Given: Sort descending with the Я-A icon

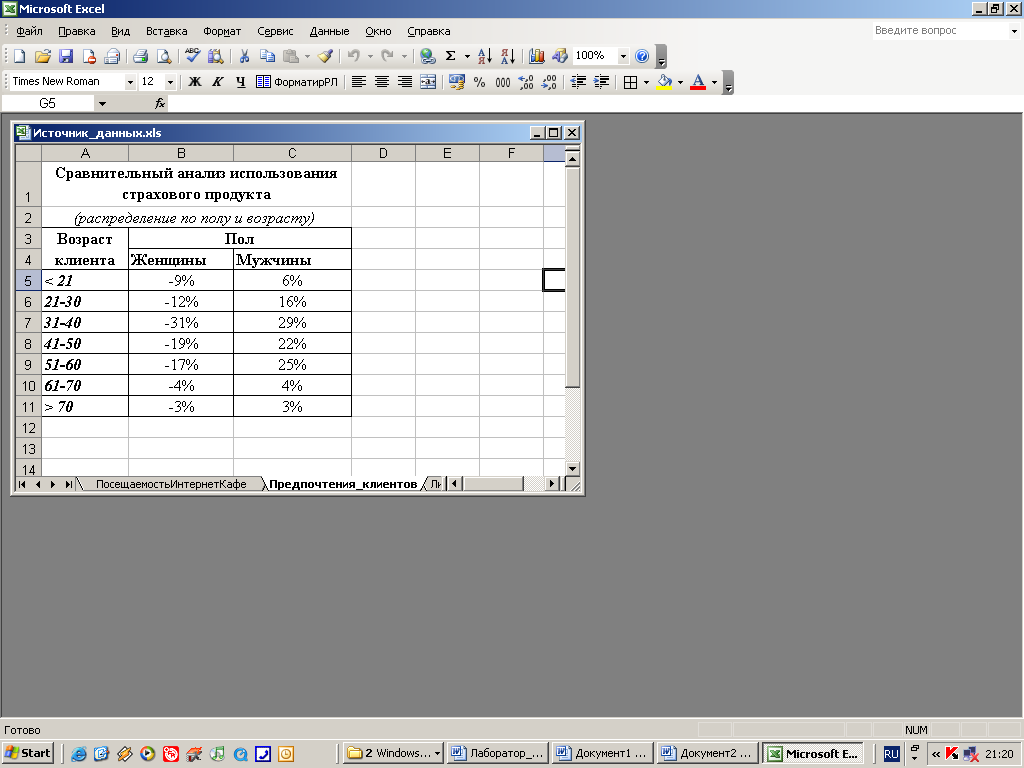Looking at the screenshot, I should coord(508,56).
